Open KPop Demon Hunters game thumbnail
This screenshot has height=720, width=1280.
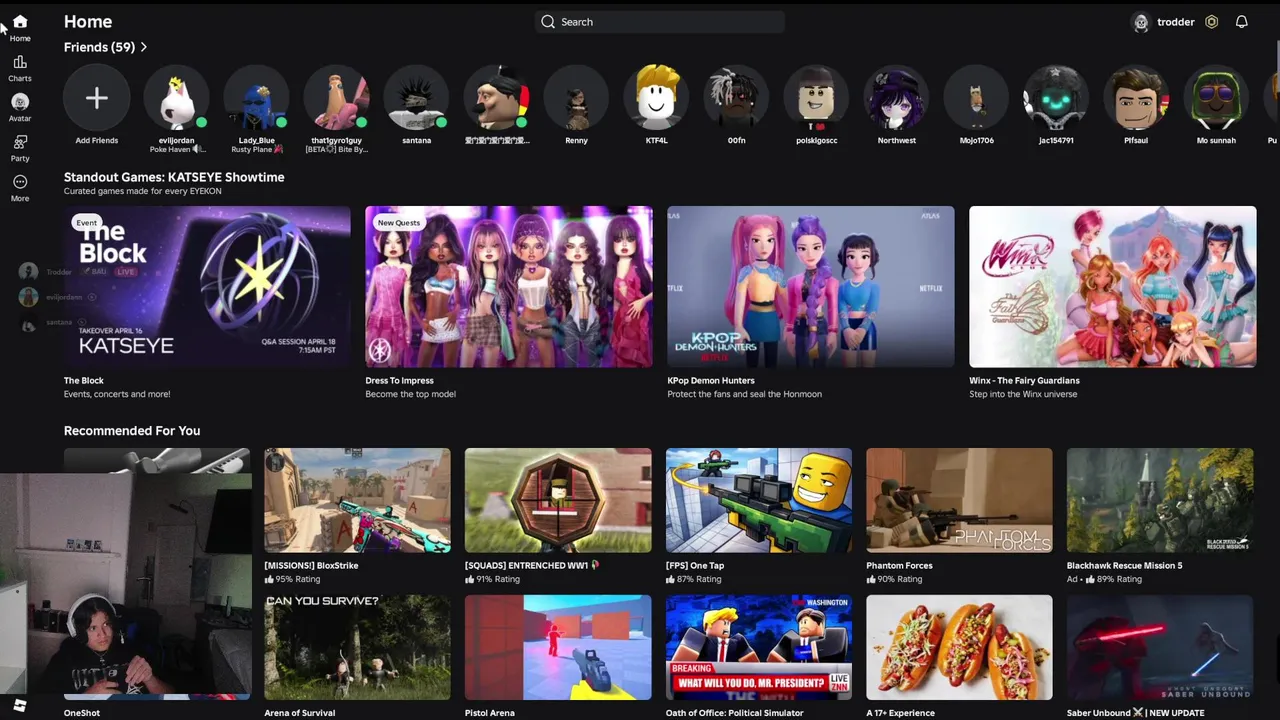[811, 287]
